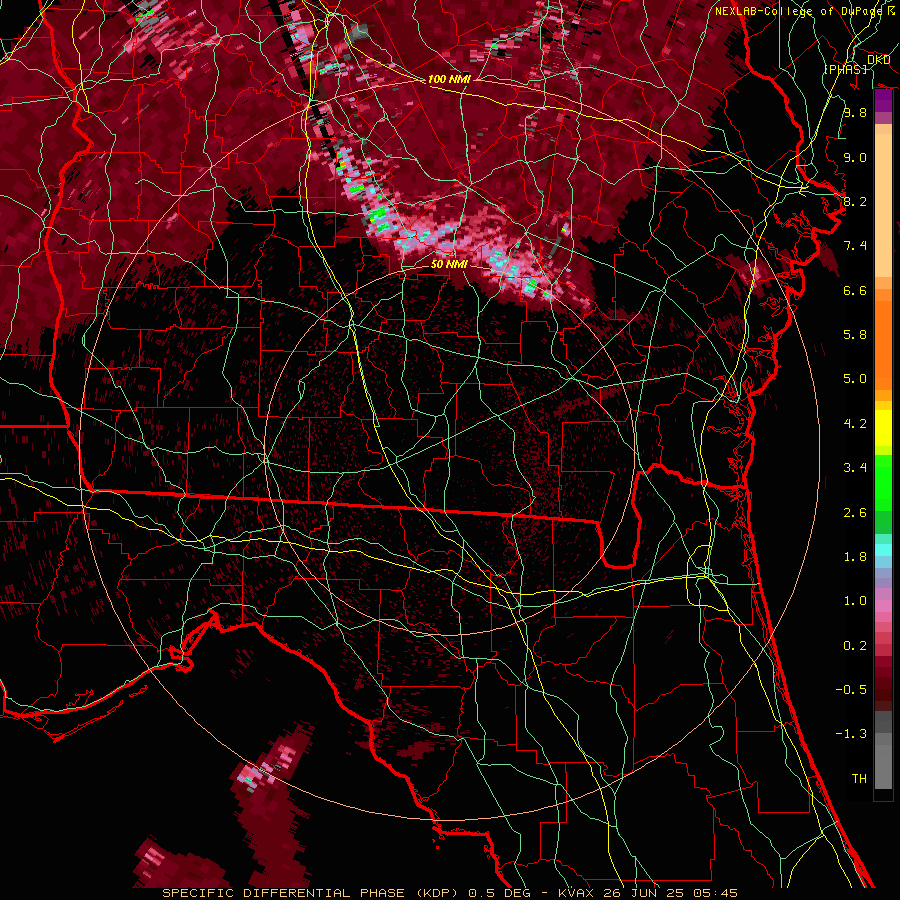Image resolution: width=900 pixels, height=900 pixels.
Task: Select the 5.0 value on the legend
Action: point(855,379)
